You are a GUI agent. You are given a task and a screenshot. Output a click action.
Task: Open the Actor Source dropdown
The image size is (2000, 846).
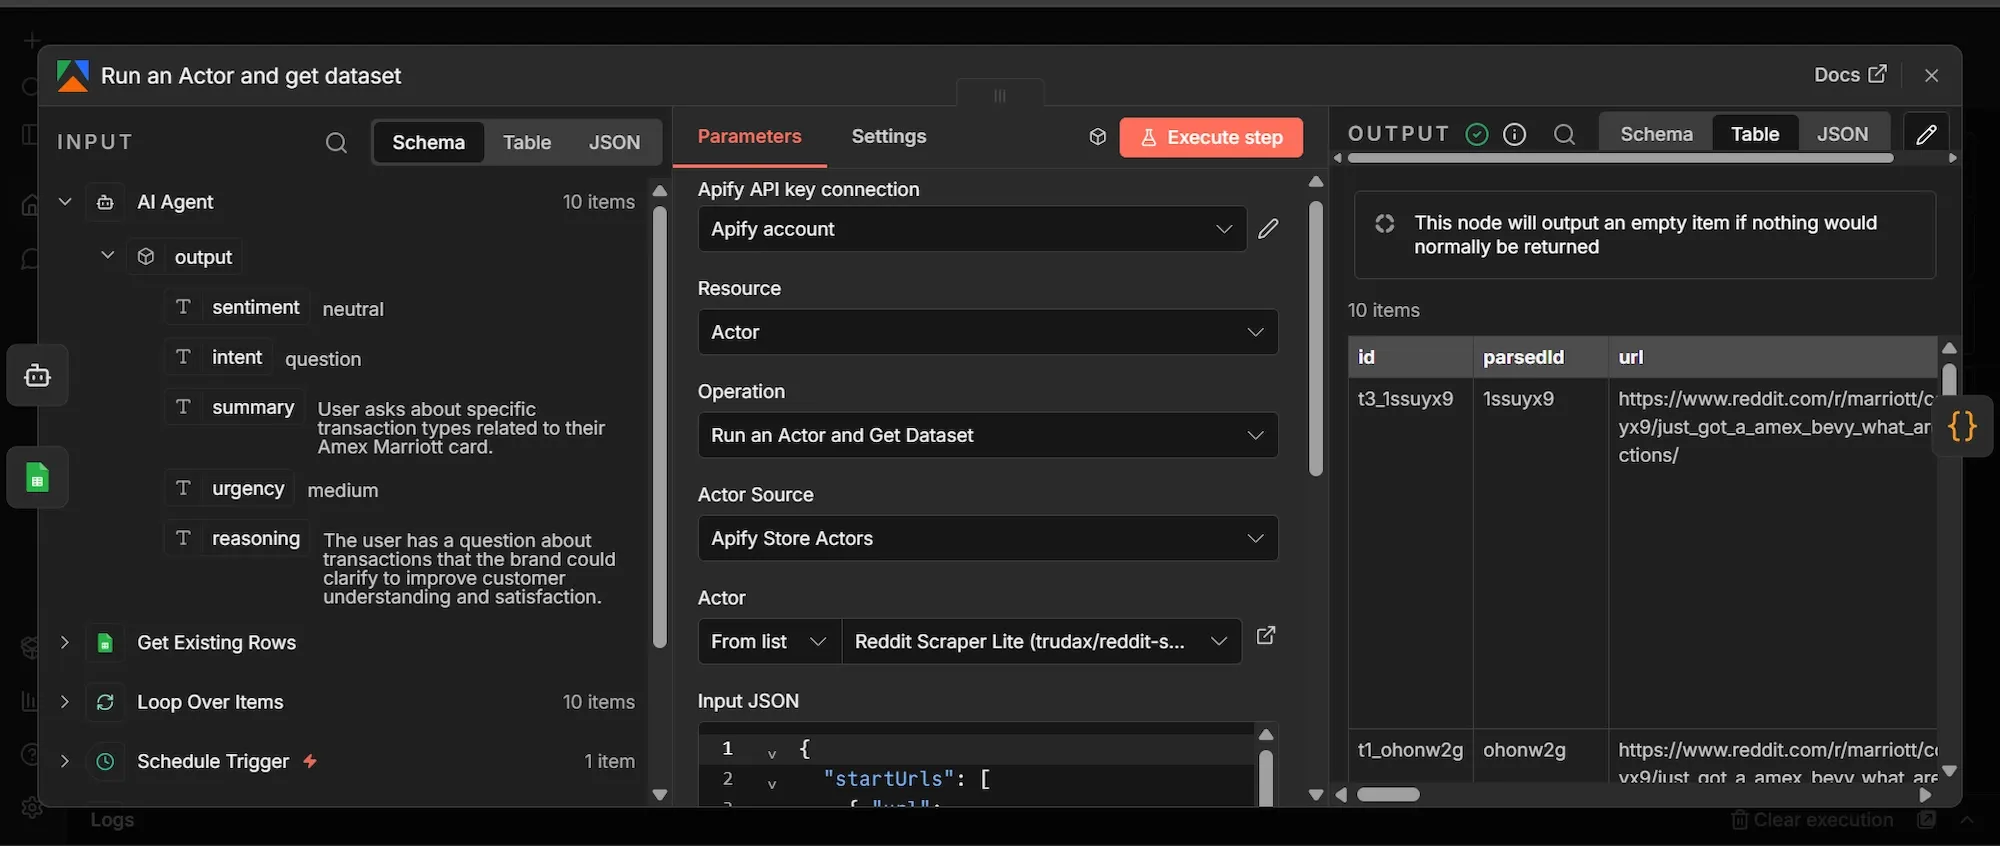988,538
